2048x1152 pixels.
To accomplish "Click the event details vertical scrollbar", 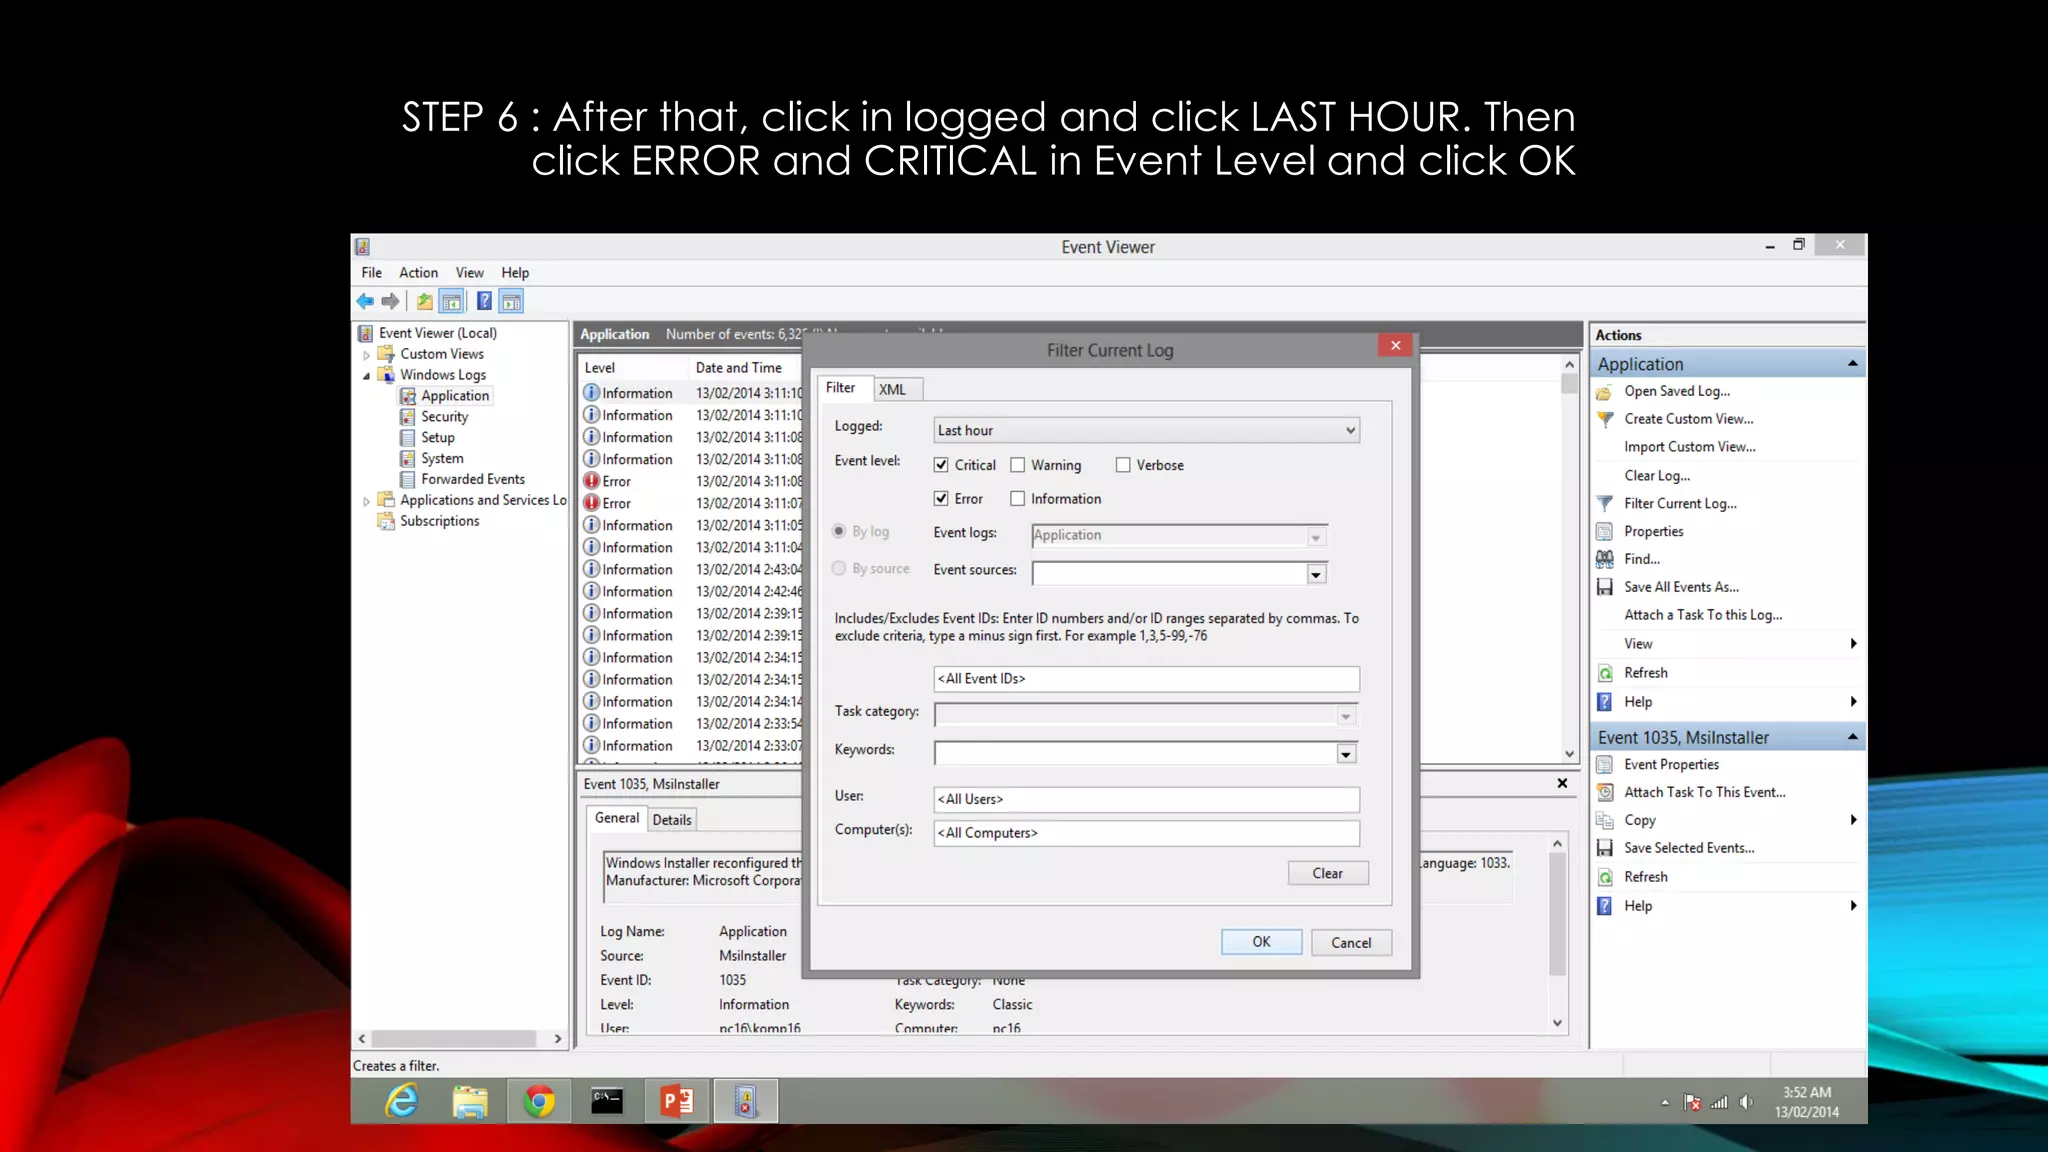I will point(1557,933).
